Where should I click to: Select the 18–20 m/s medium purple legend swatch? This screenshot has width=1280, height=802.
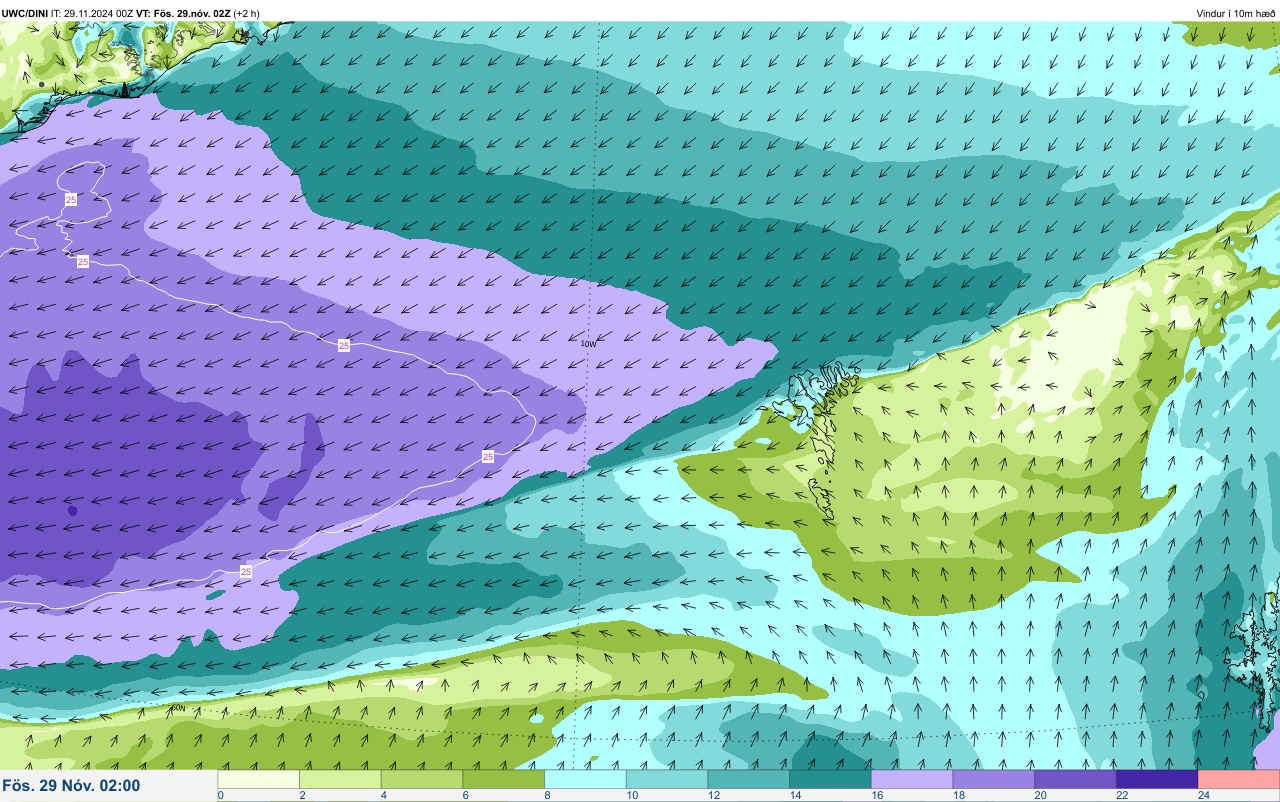point(994,779)
